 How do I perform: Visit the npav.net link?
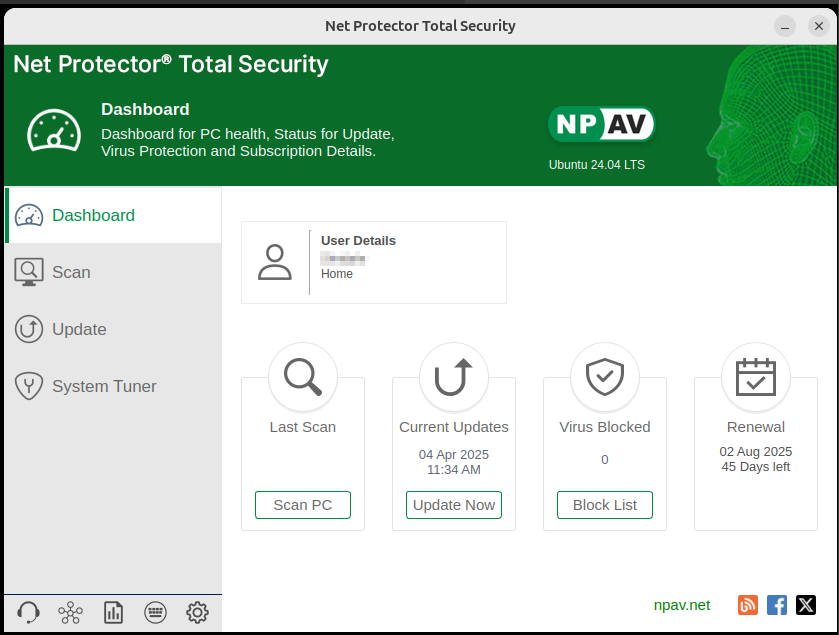(681, 605)
